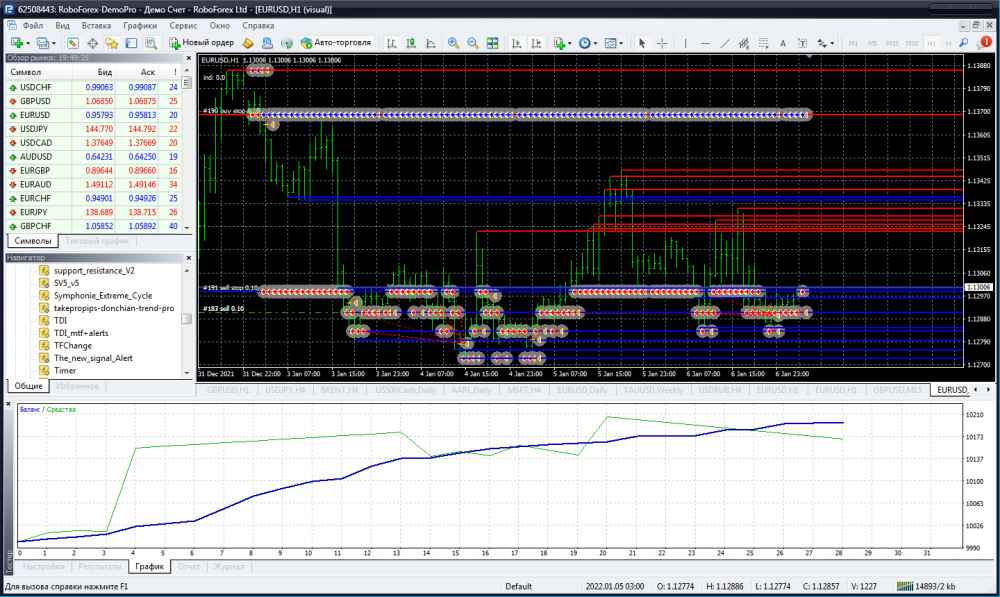Screen dimensions: 1000x597
Task: Switch chart to bar chart style
Action: [392, 43]
